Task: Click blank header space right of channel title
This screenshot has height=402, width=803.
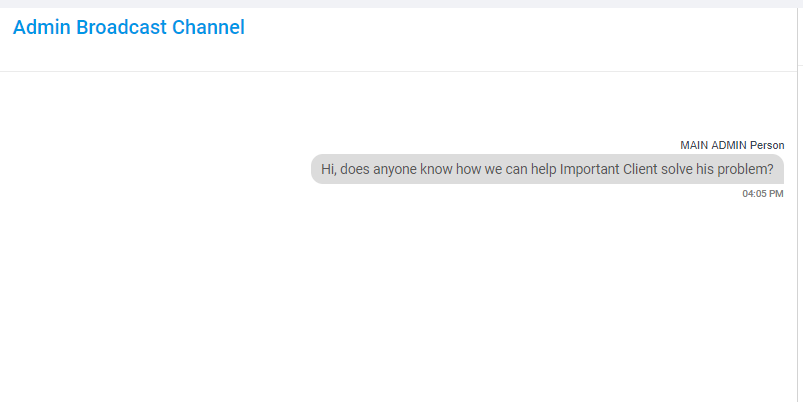Action: (512, 38)
